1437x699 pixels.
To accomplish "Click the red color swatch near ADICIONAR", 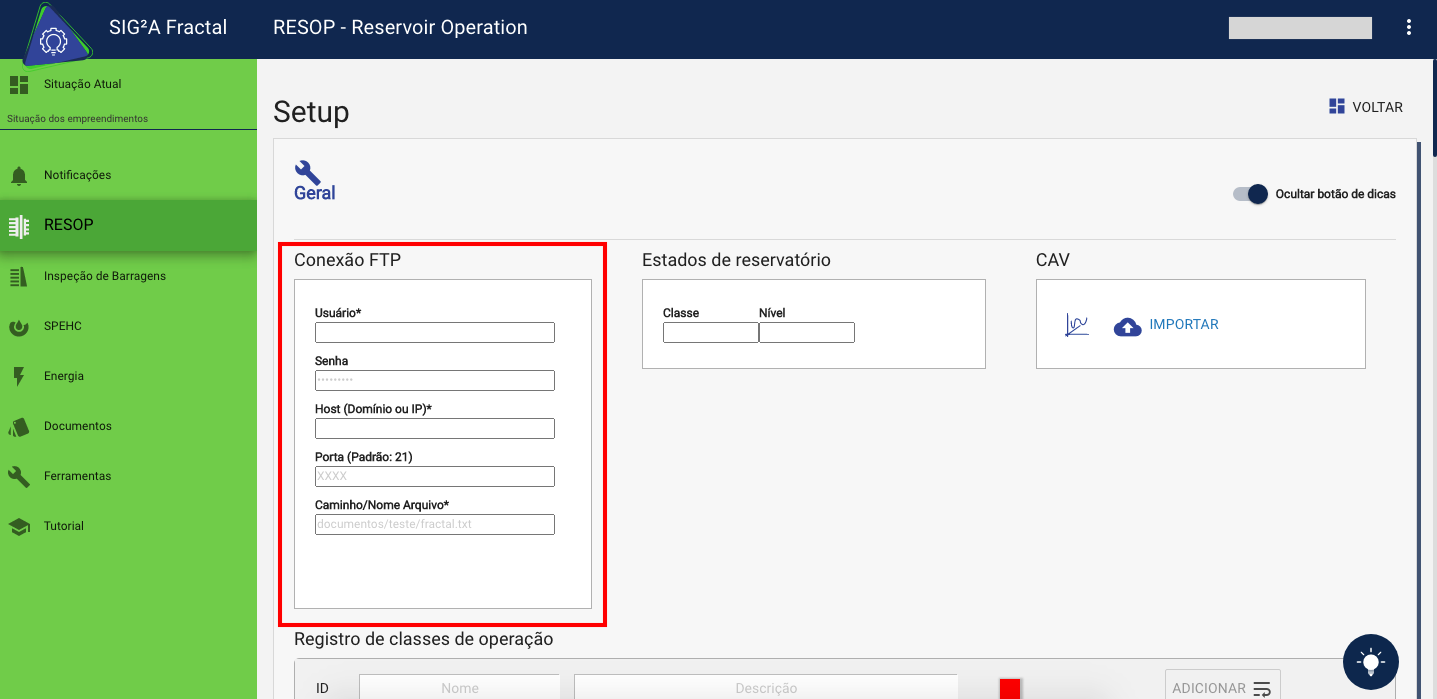I will tap(1009, 687).
